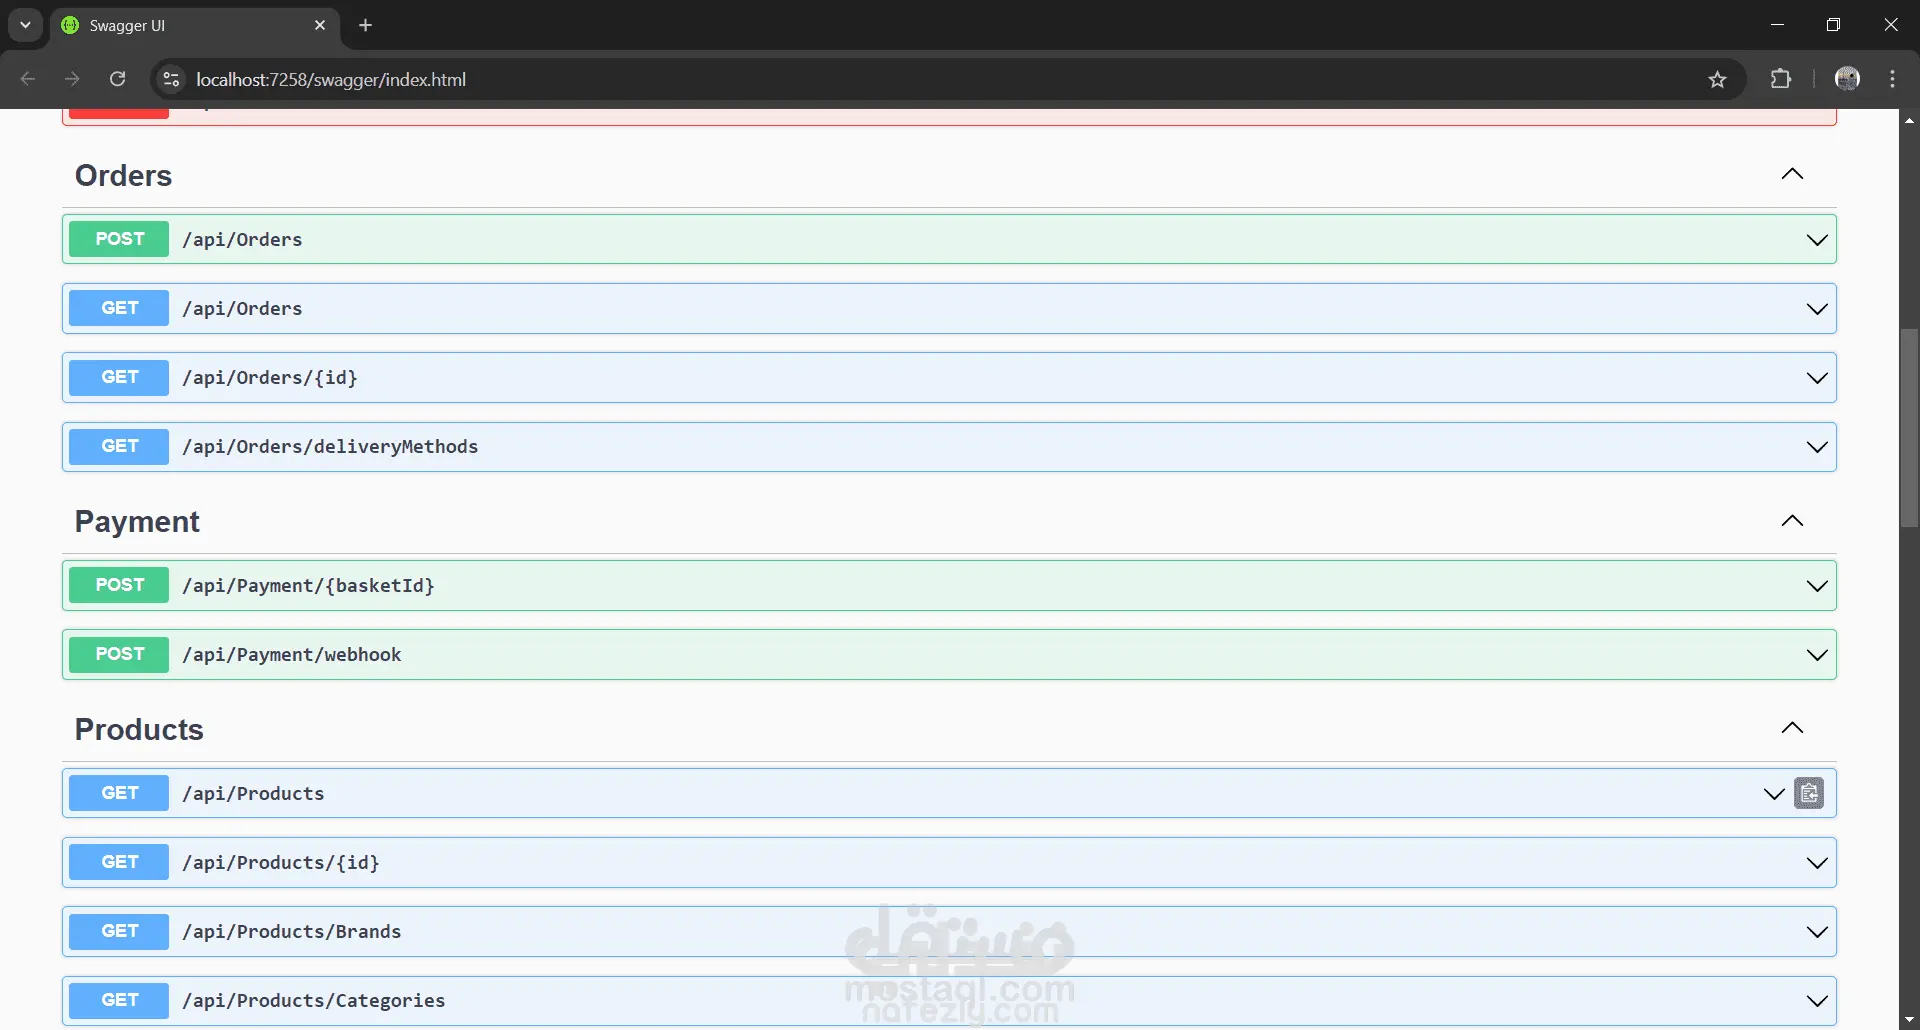
Task: Expand GET /api/Orders/deliveryMethods arrow
Action: 1817,447
